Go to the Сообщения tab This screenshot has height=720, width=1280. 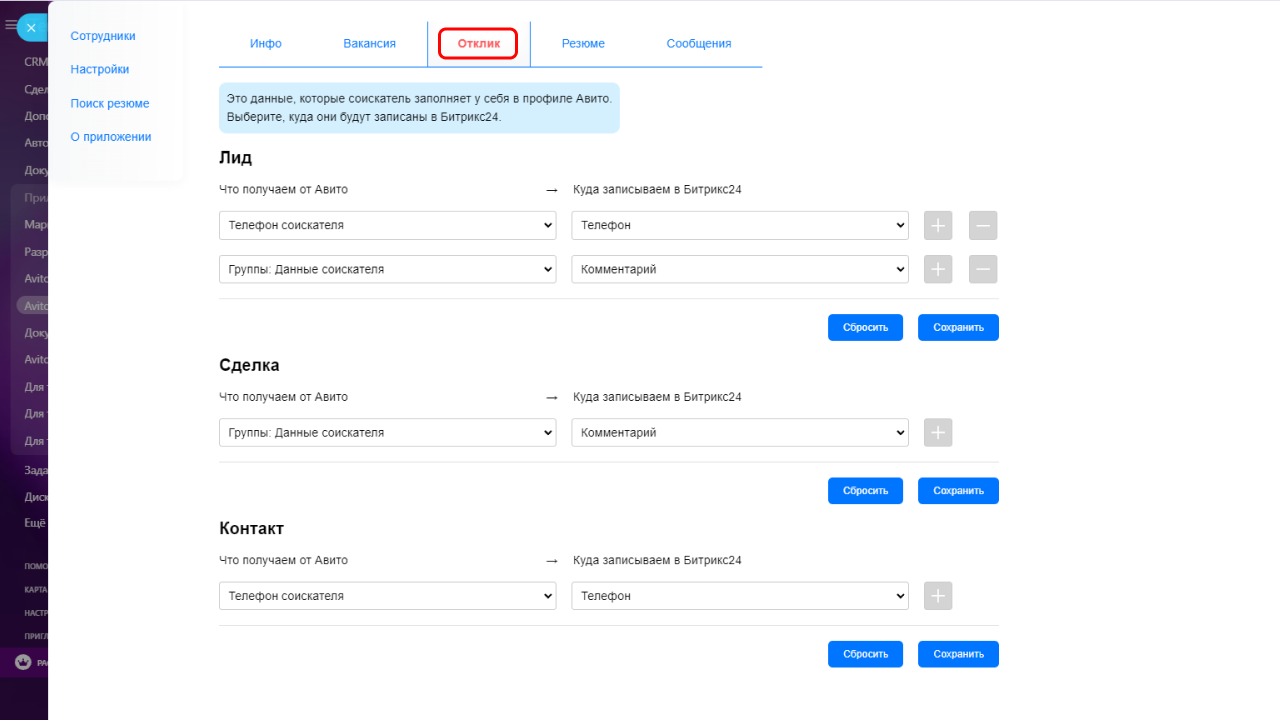(698, 44)
